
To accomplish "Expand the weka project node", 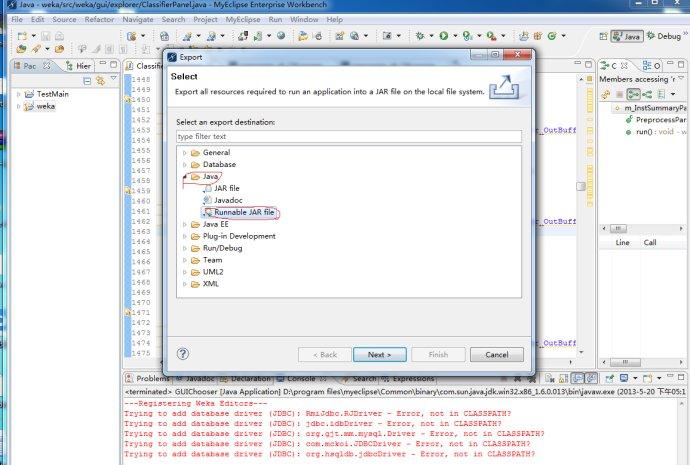I will (18, 106).
